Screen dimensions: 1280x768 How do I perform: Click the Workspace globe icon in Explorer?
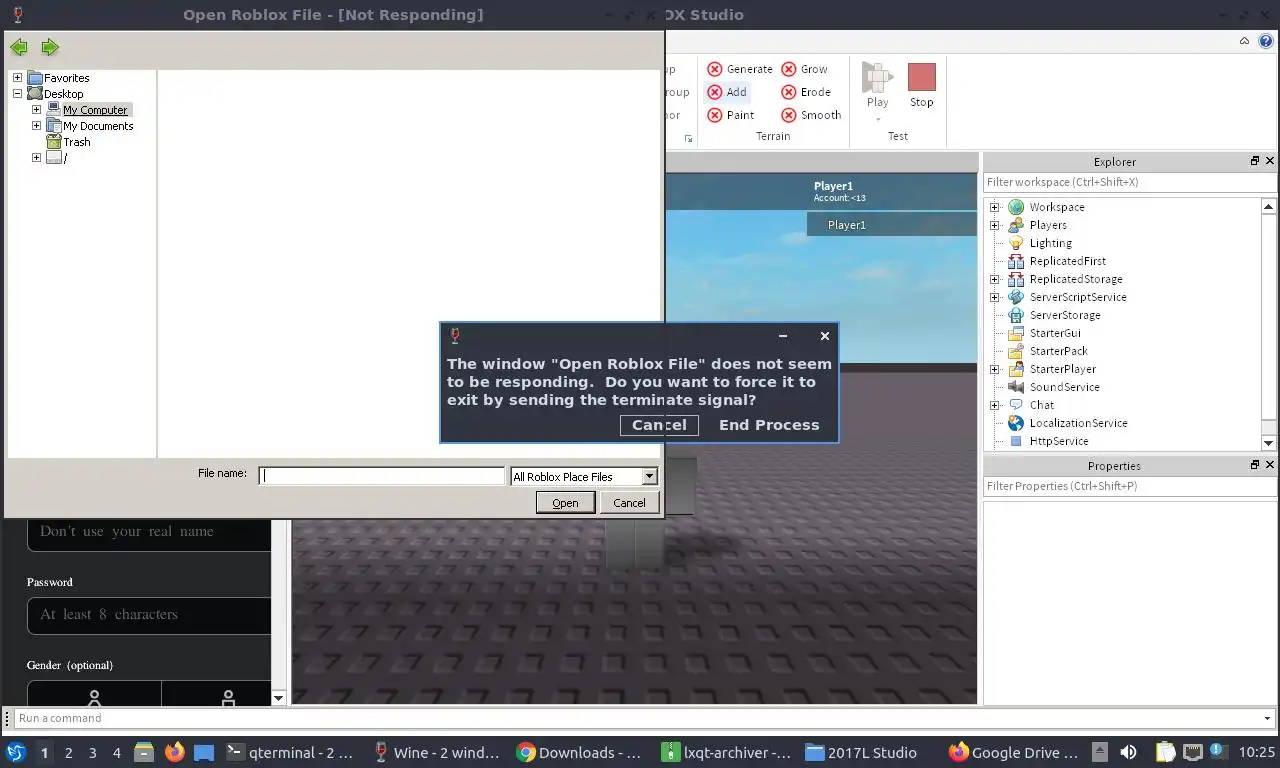coord(1016,207)
